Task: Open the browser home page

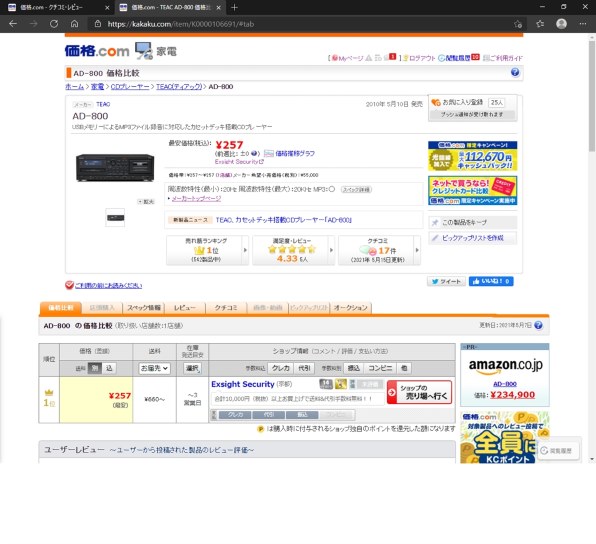Action: point(74,24)
